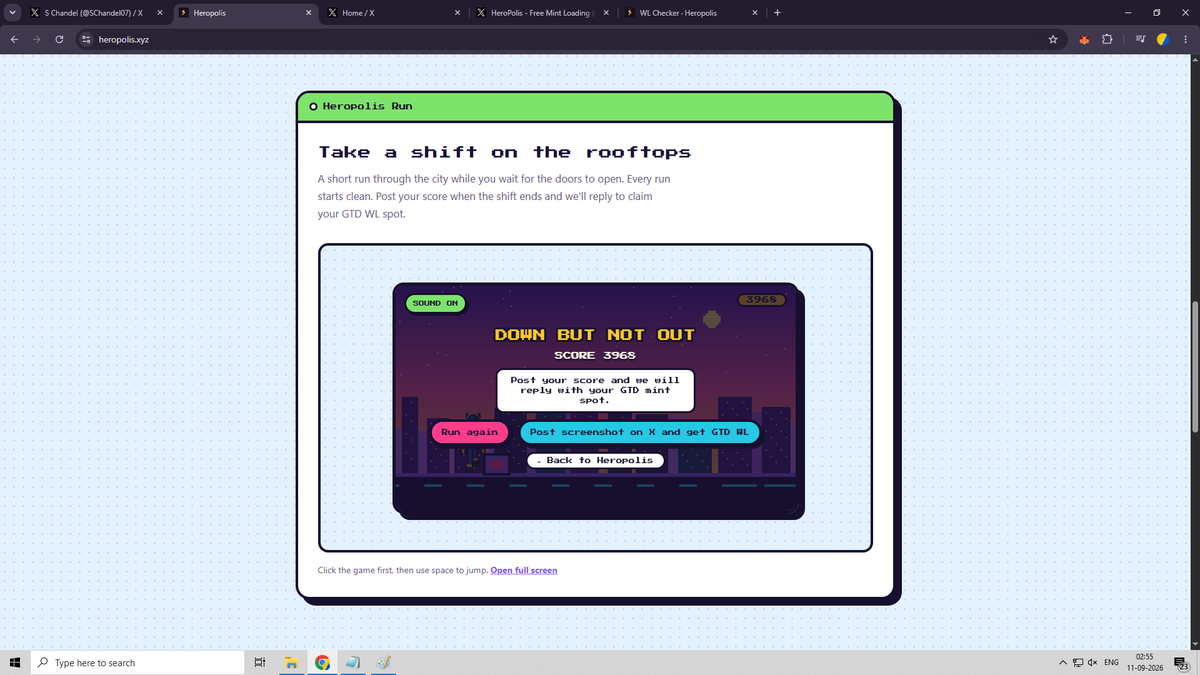Click the moon in the game sky
This screenshot has width=1200, height=675.
pos(712,320)
